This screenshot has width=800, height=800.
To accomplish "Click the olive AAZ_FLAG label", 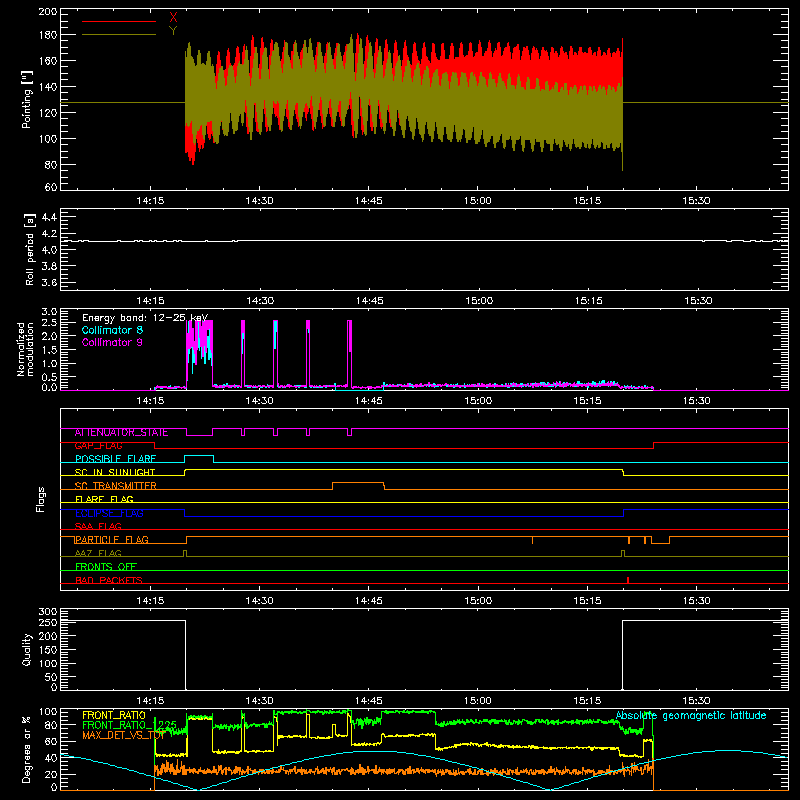I will [x=98, y=554].
